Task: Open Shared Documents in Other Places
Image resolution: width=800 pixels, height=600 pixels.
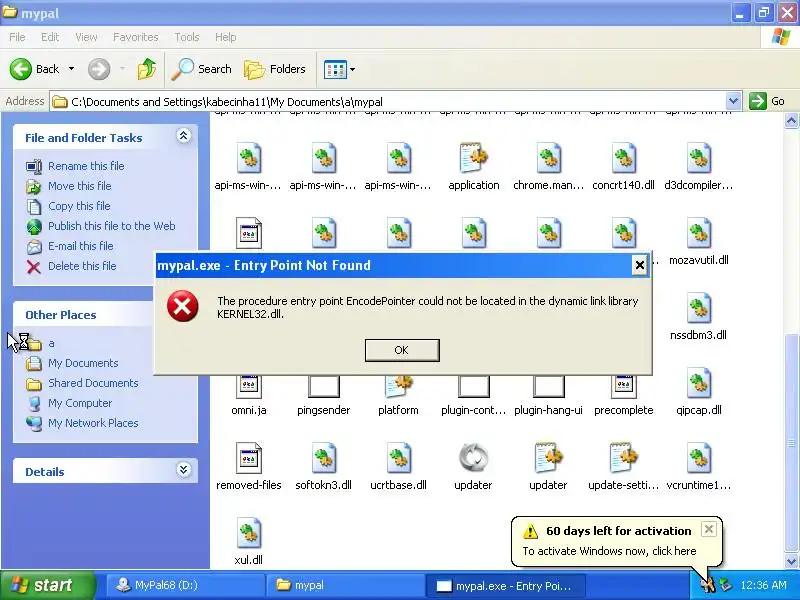Action: [x=93, y=383]
